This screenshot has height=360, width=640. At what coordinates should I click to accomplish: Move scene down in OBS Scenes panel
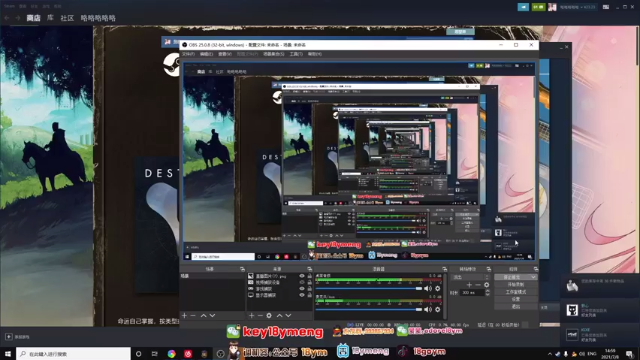point(212,316)
